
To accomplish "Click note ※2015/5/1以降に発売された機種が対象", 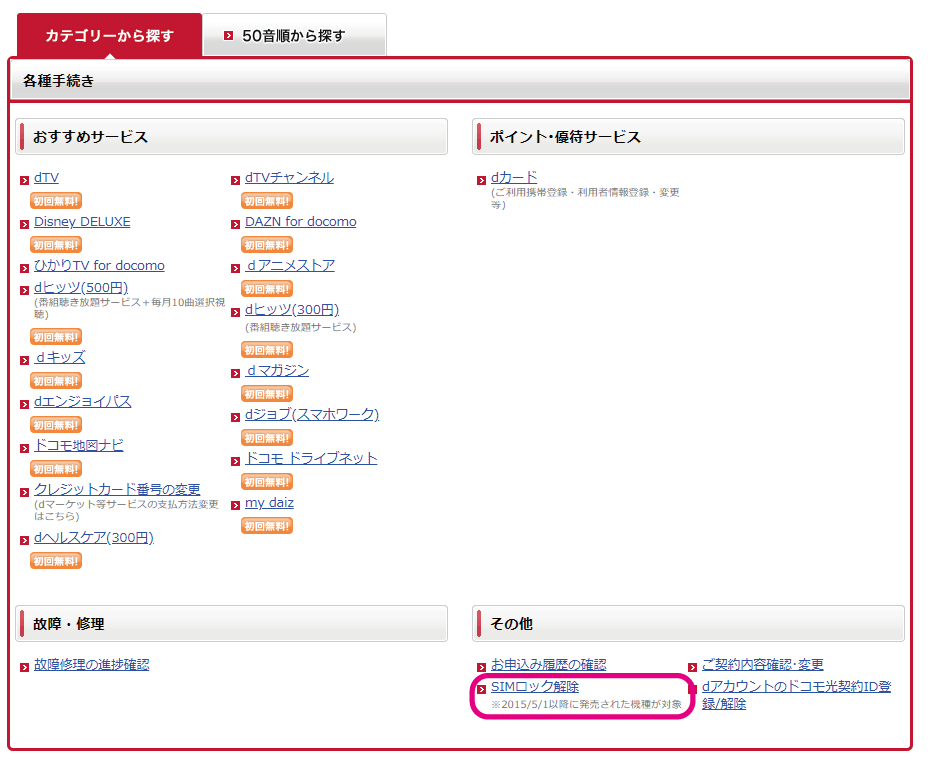I will 587,704.
